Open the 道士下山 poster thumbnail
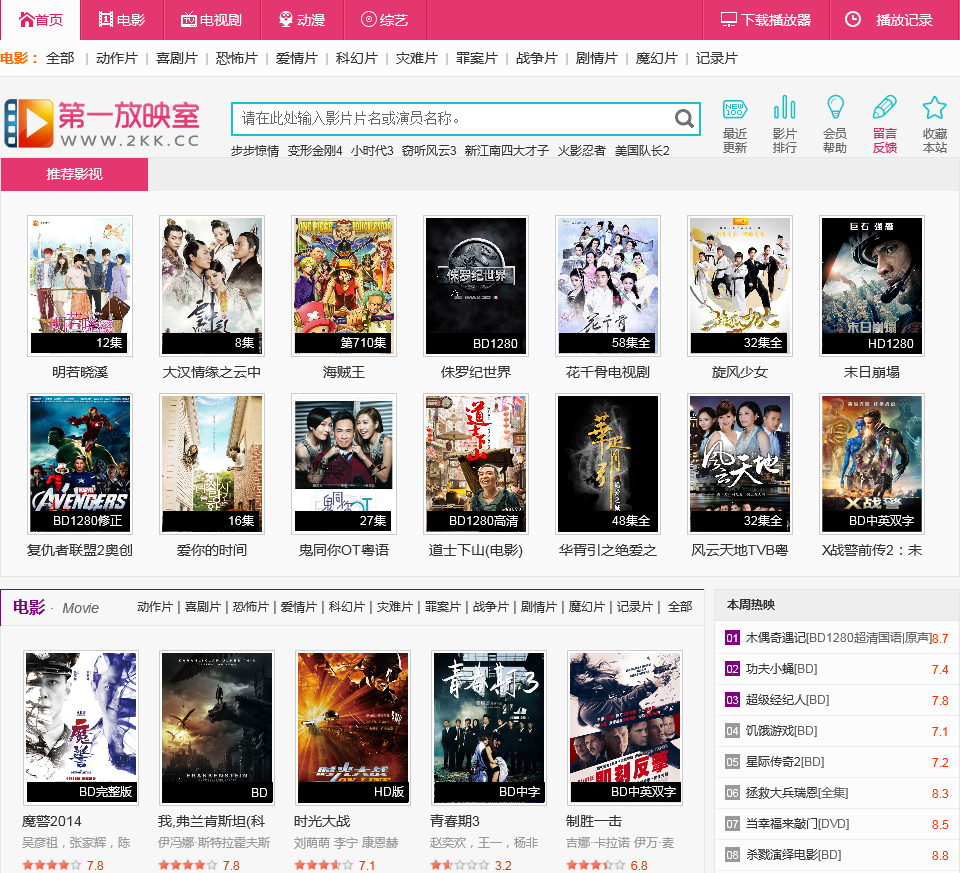 (476, 463)
